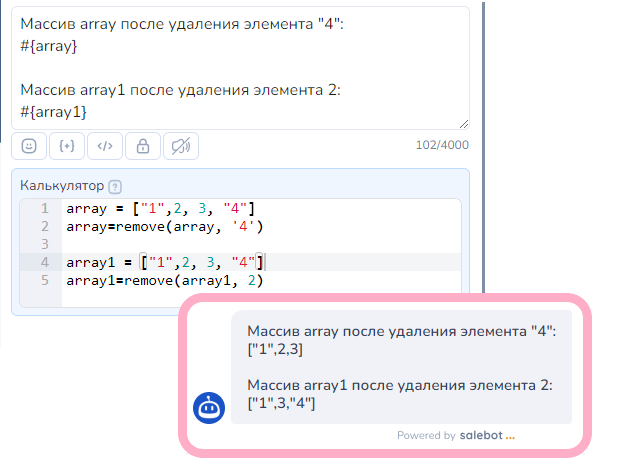Viewport: 617px width, 468px height.
Task: Click code line 2 with remove(array, '4')
Action: (x=164, y=226)
